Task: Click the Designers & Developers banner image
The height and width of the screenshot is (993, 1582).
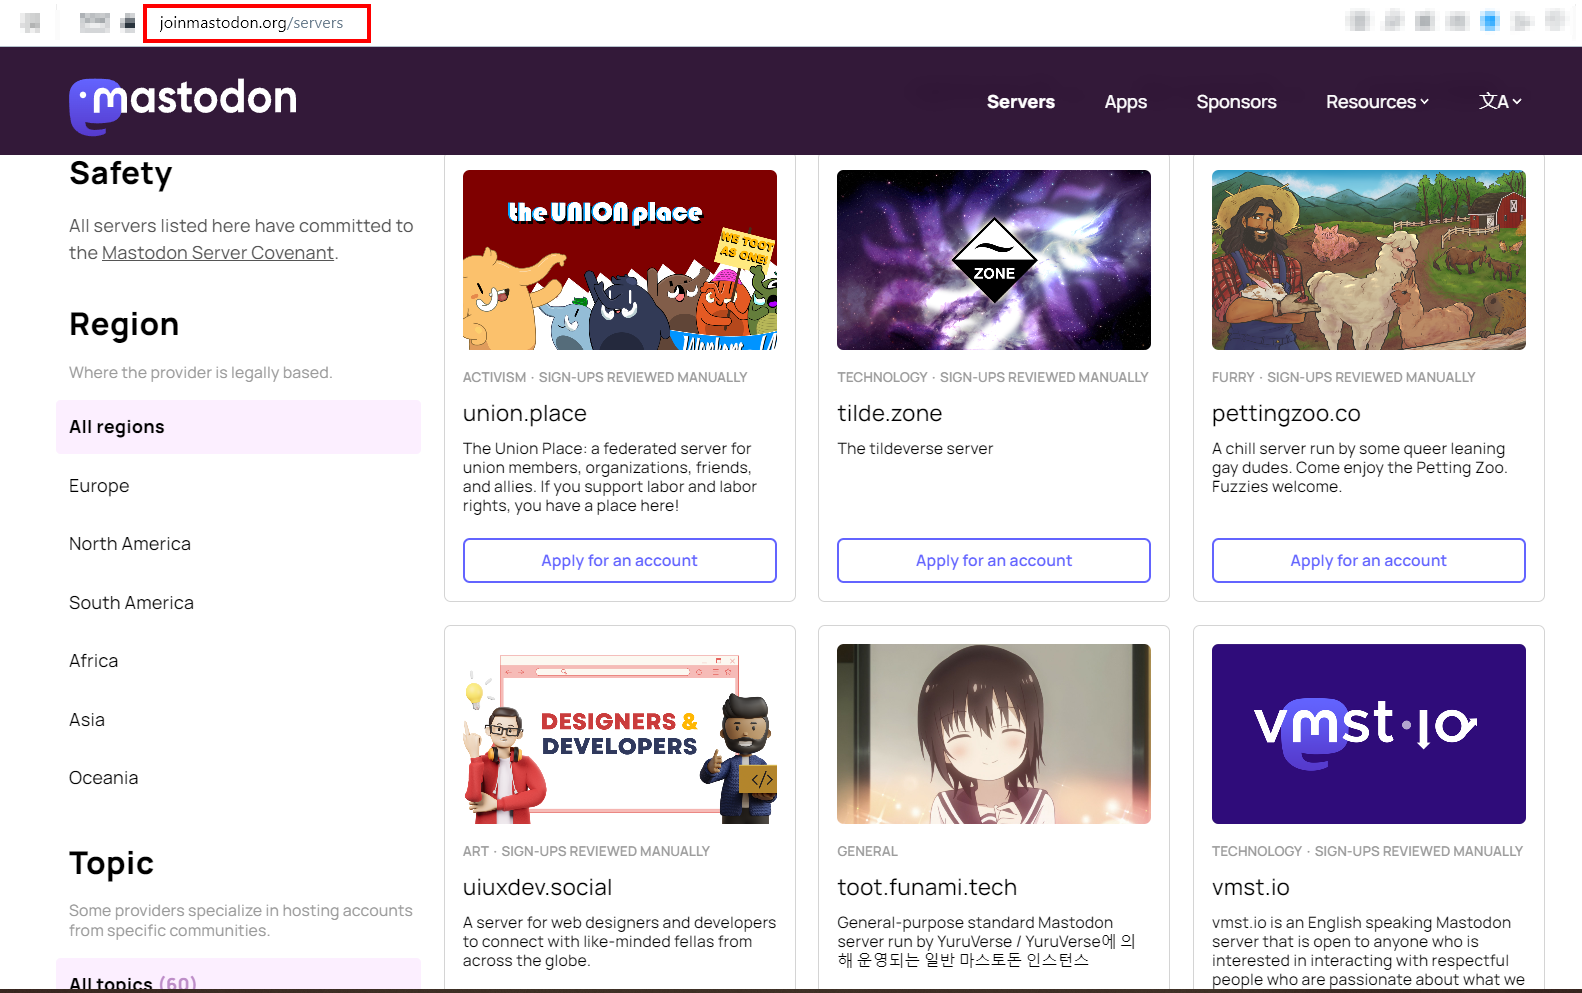Action: click(620, 734)
